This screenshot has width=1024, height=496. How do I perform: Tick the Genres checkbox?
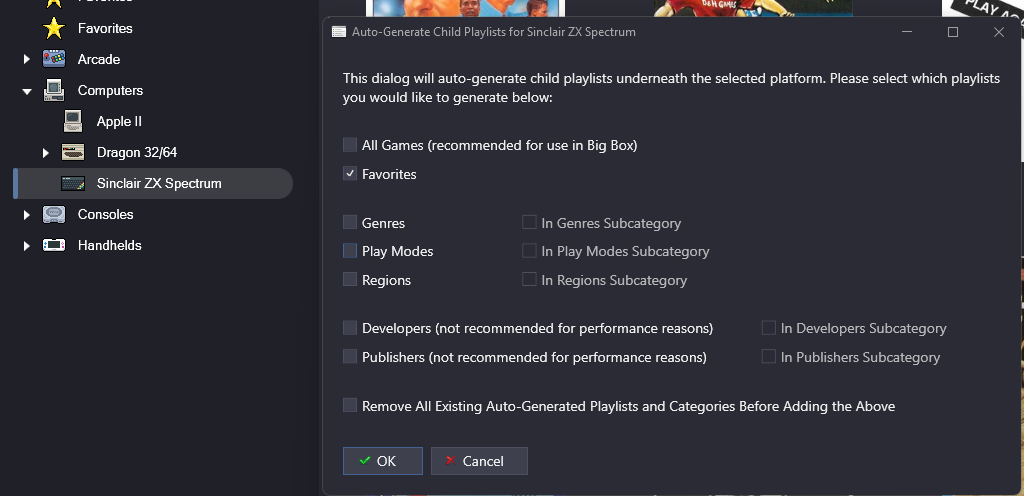pyautogui.click(x=350, y=223)
